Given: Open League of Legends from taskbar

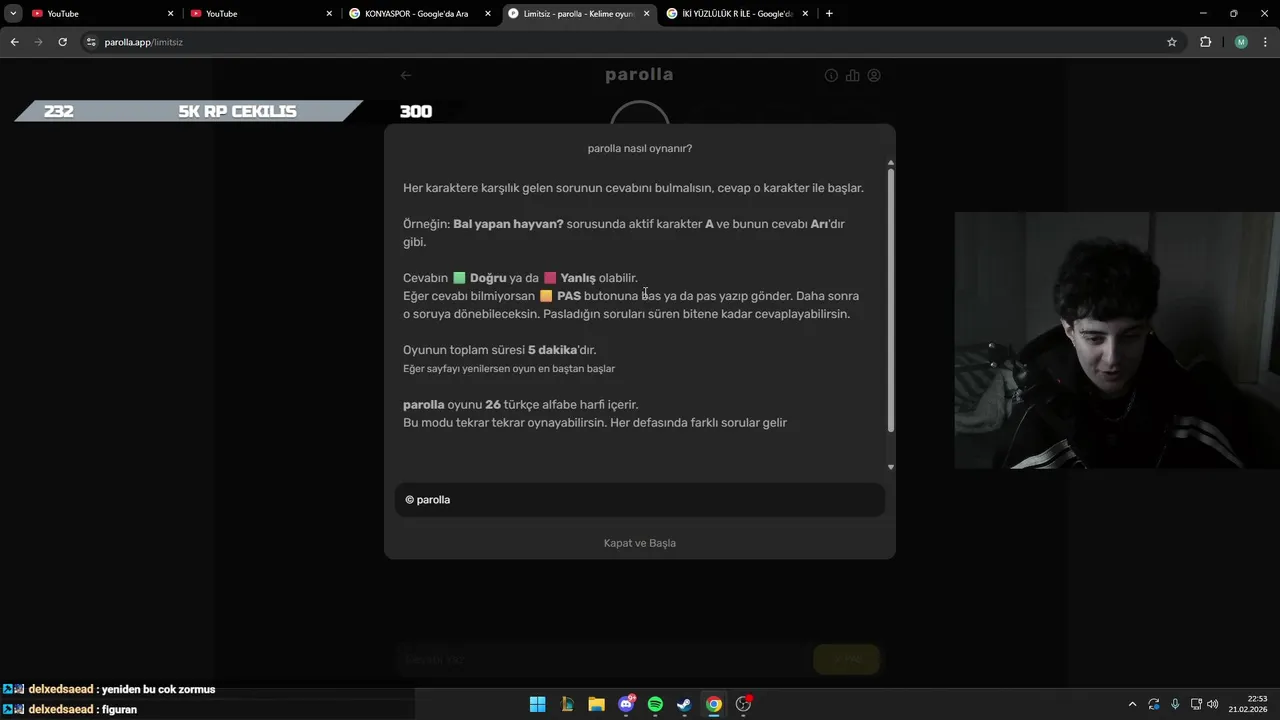Looking at the screenshot, I should [x=567, y=704].
